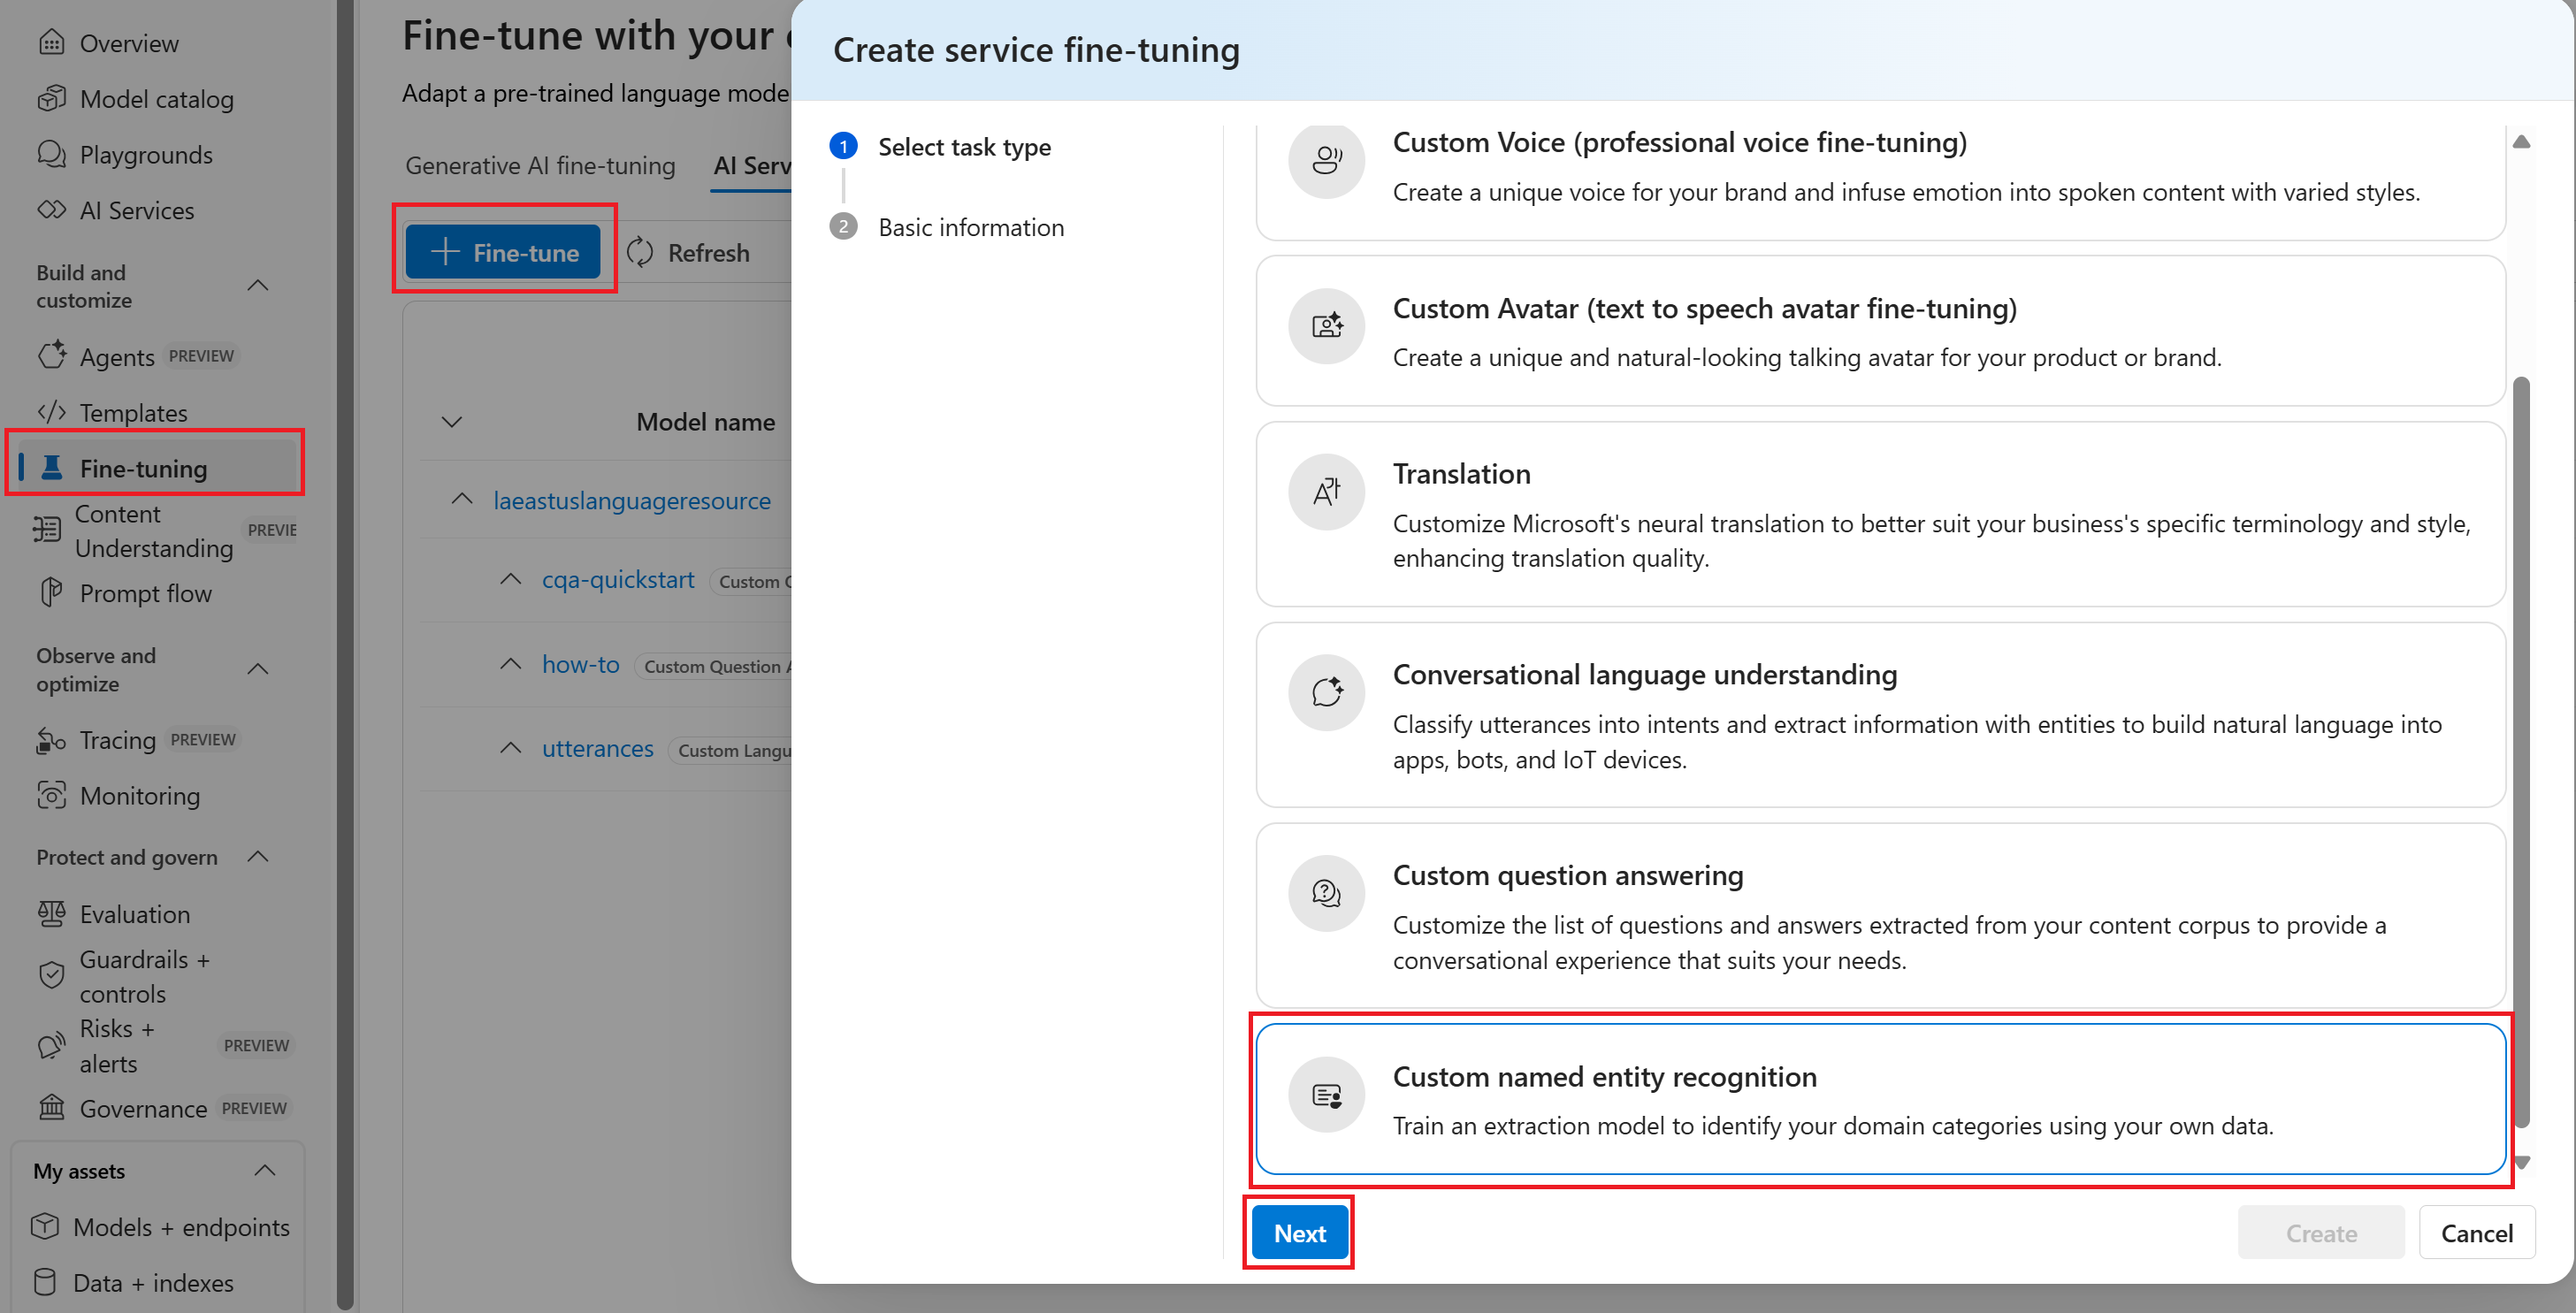Go to Monitoring in sidebar
Image resolution: width=2576 pixels, height=1313 pixels.
[139, 795]
